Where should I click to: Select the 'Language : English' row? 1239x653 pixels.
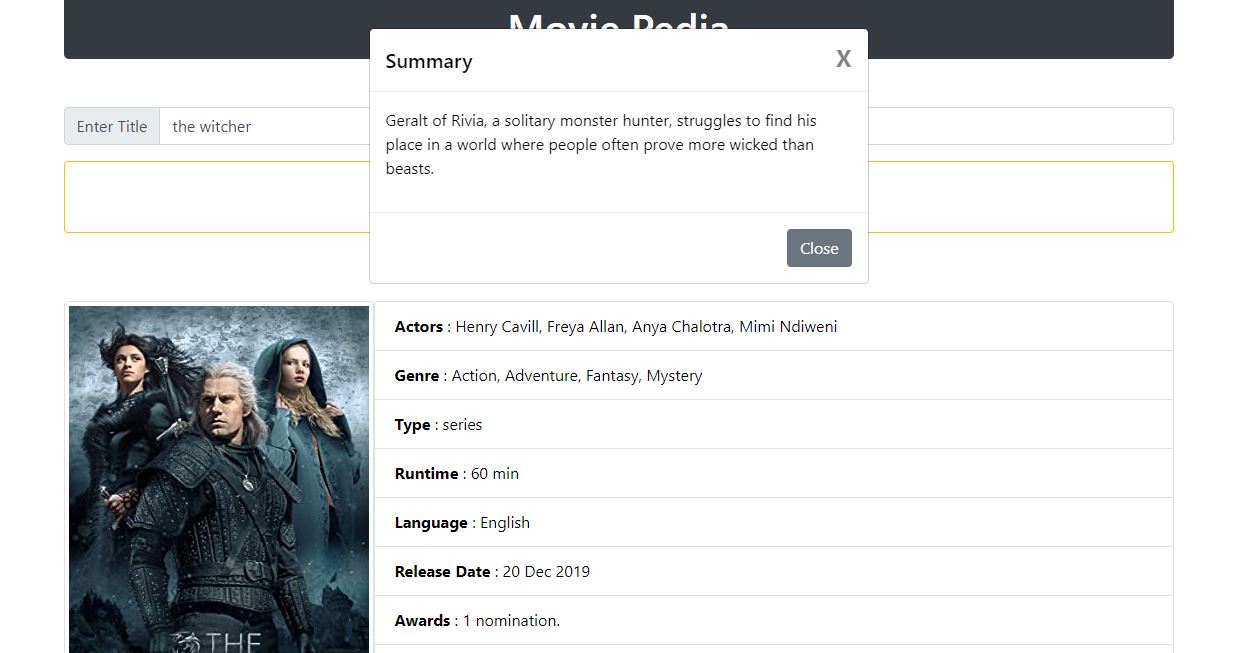pos(773,522)
